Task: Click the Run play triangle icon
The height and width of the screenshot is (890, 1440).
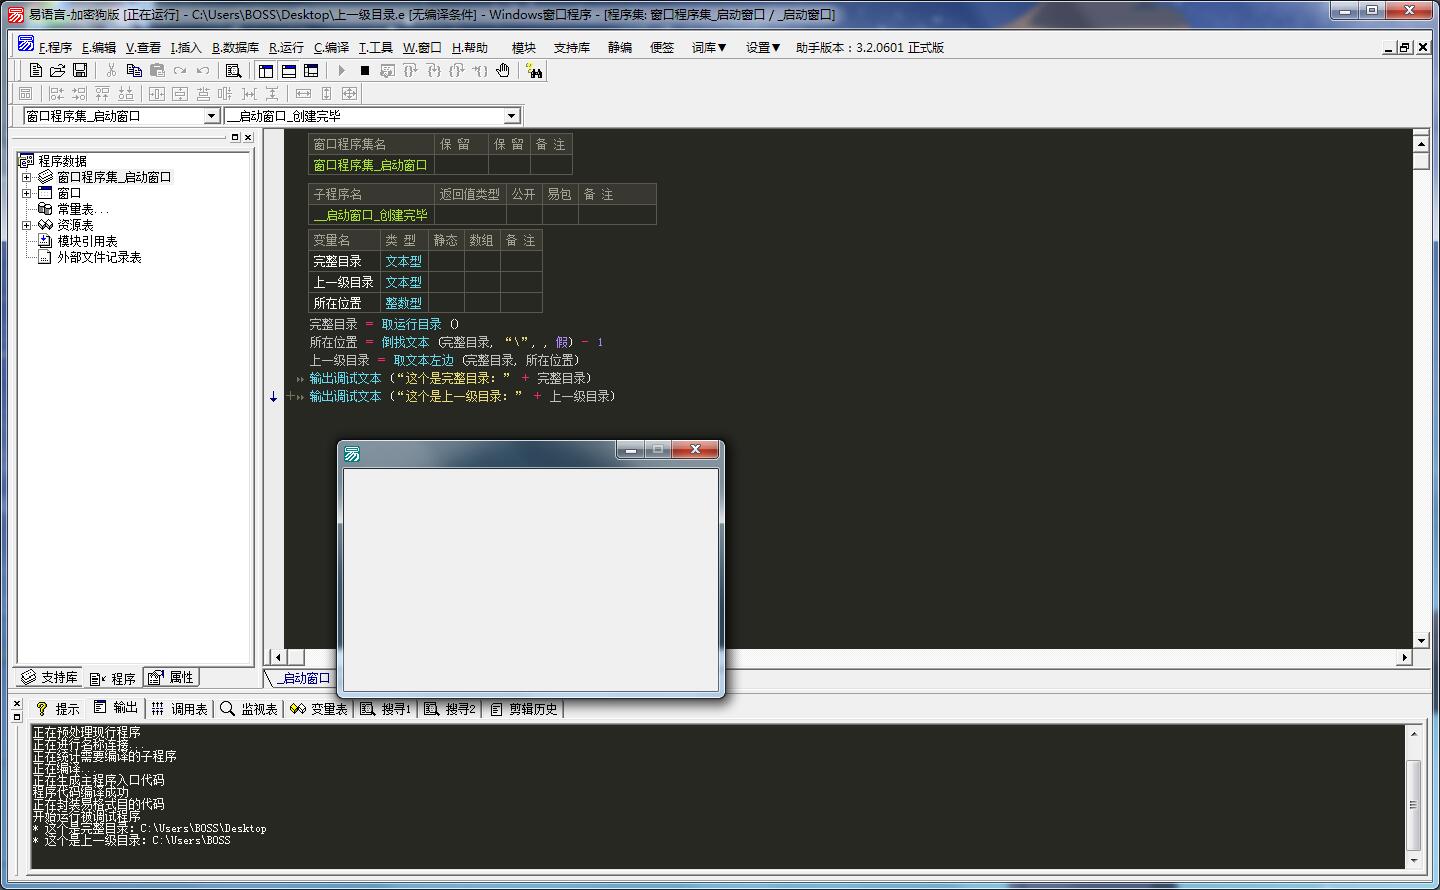Action: (342, 70)
